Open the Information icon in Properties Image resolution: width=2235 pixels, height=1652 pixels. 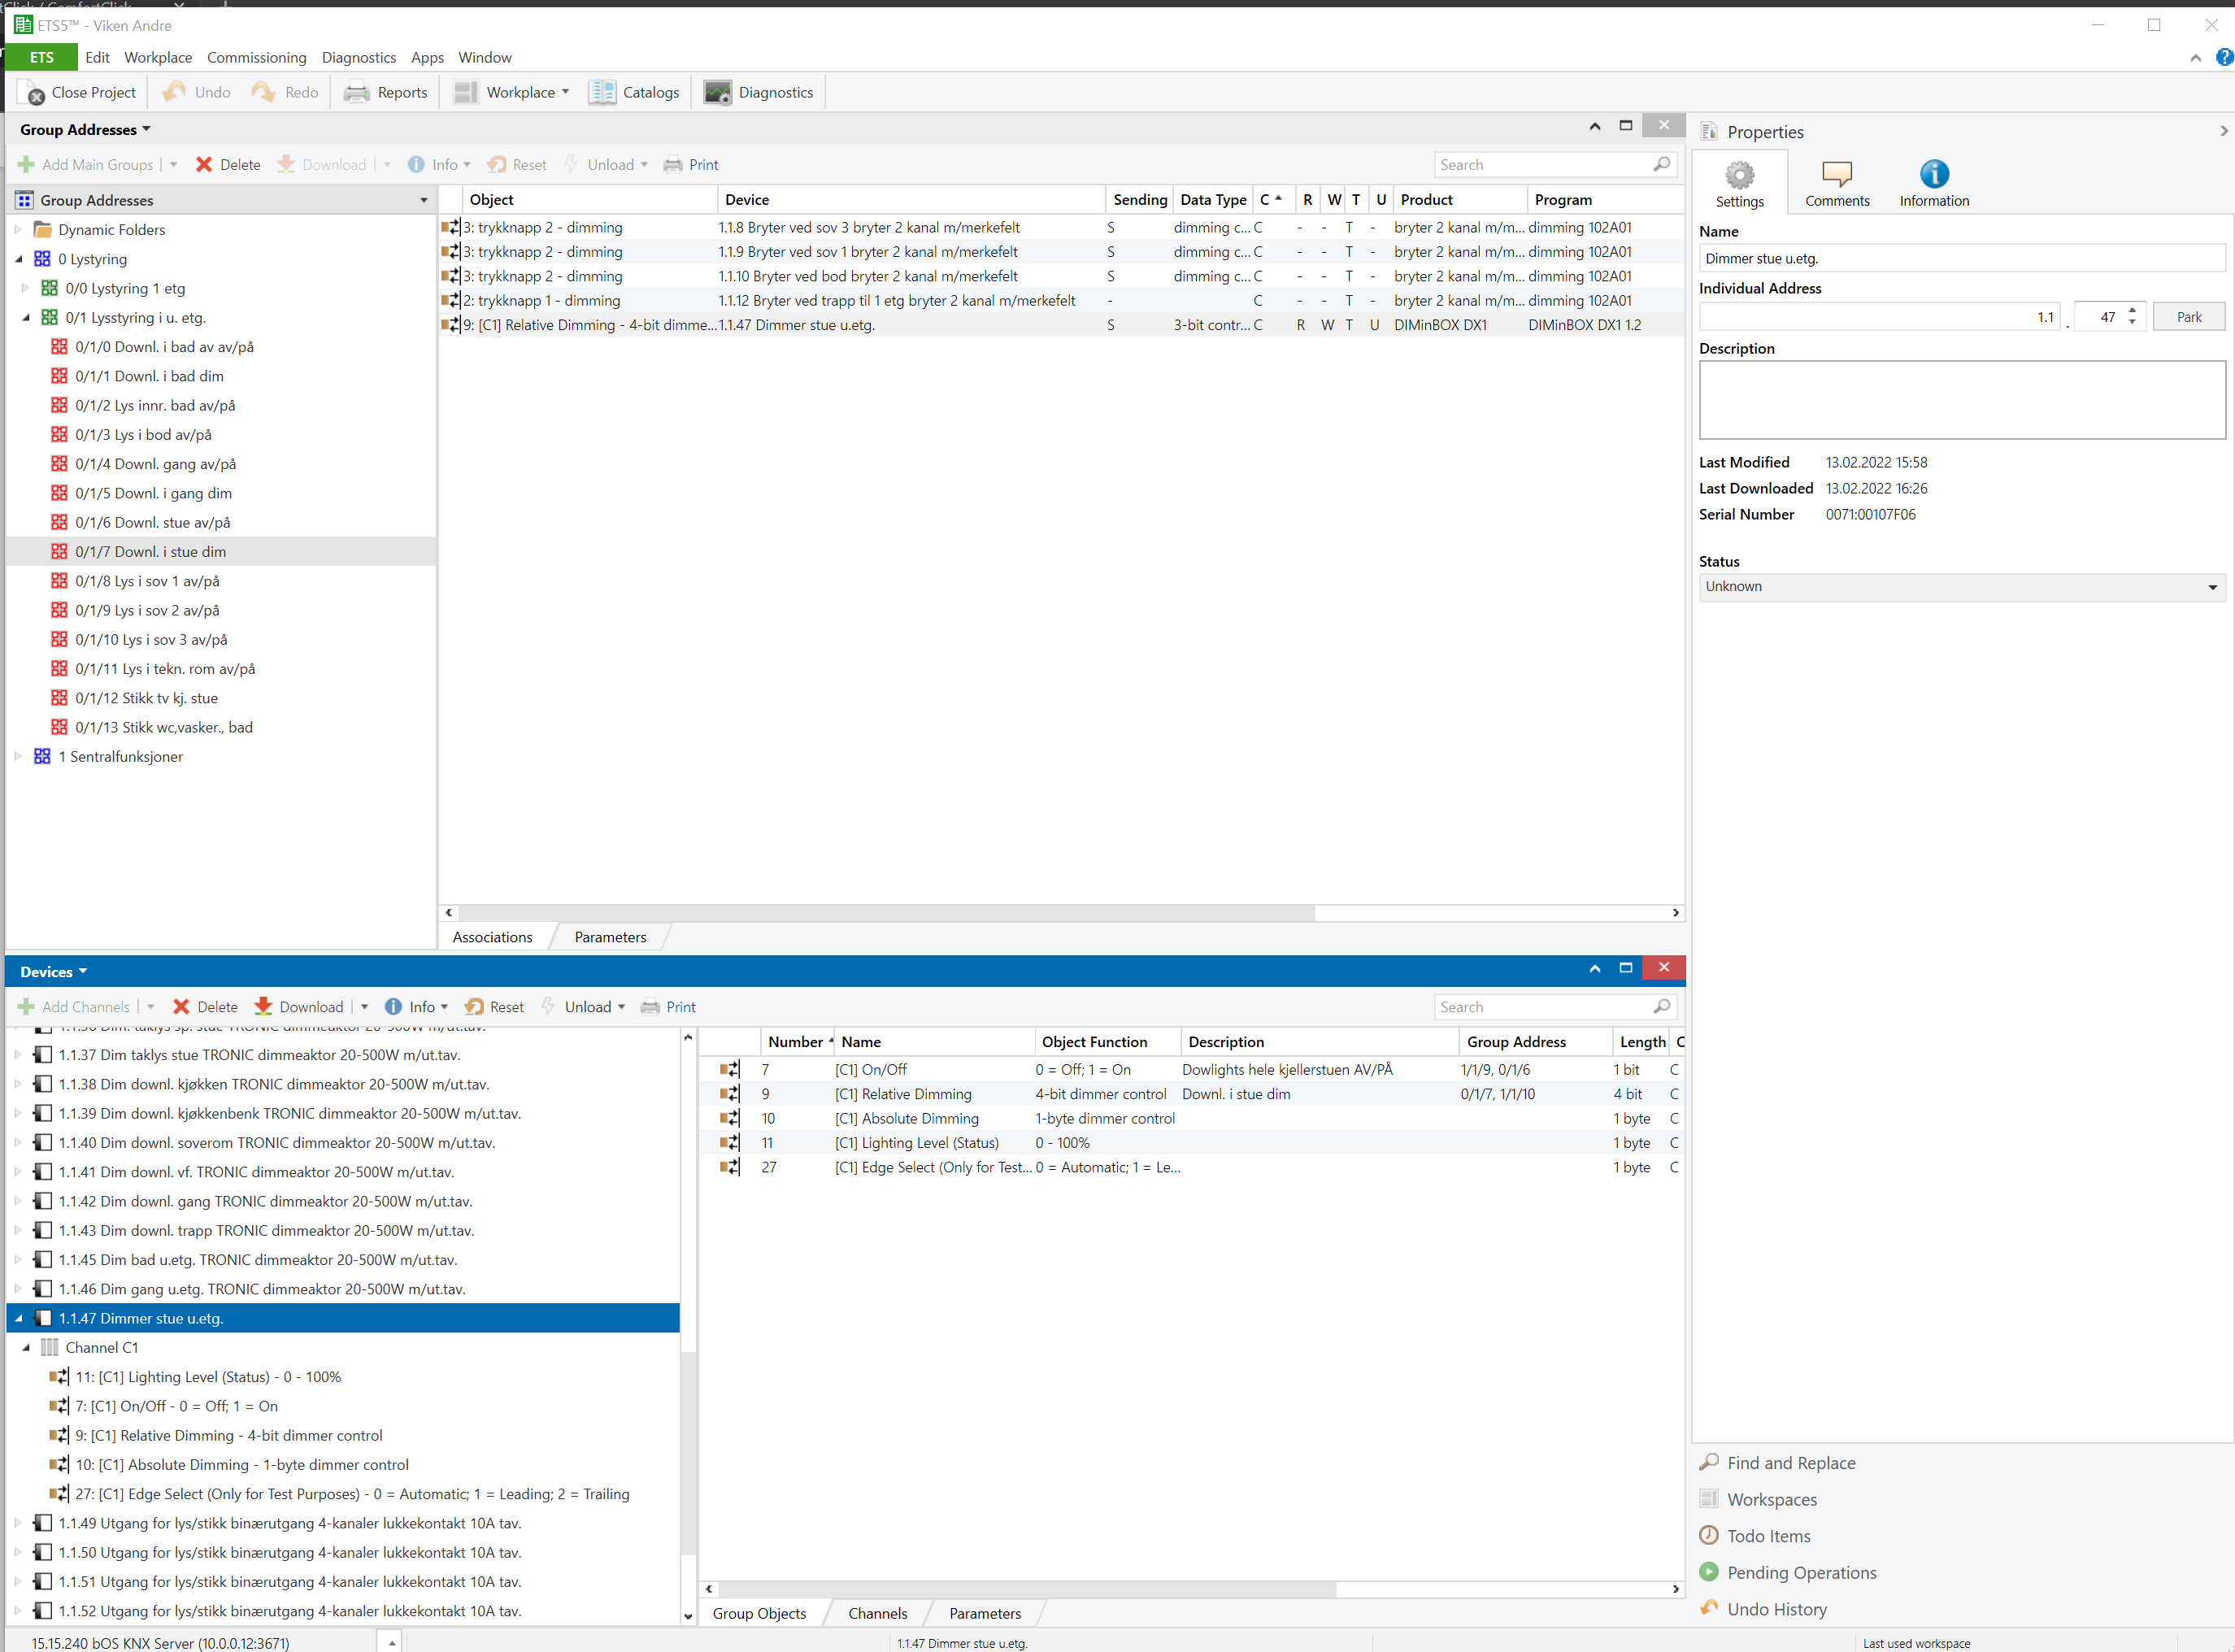pyautogui.click(x=1933, y=175)
